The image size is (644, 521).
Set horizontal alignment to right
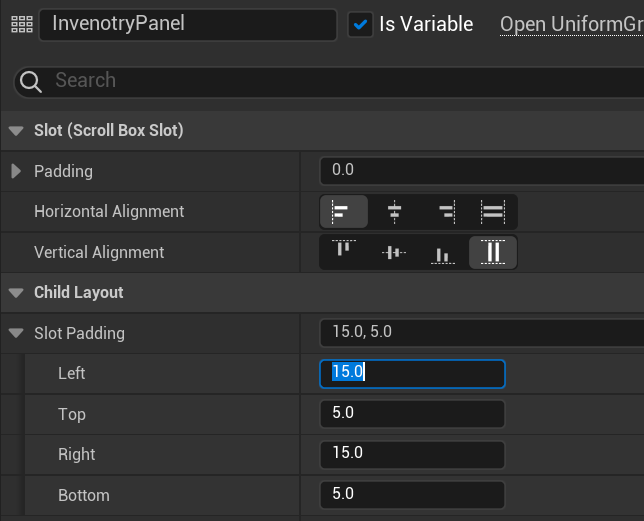pos(445,212)
